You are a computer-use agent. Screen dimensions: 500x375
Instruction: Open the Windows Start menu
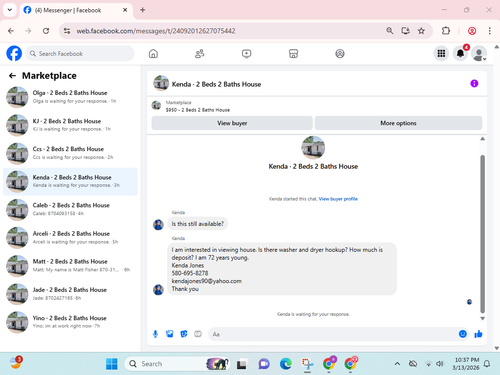[x=112, y=364]
